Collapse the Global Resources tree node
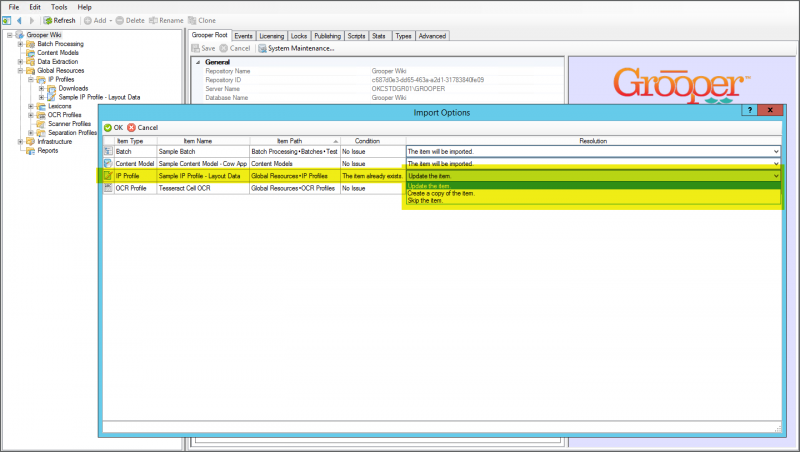This screenshot has width=800, height=452. point(20,71)
